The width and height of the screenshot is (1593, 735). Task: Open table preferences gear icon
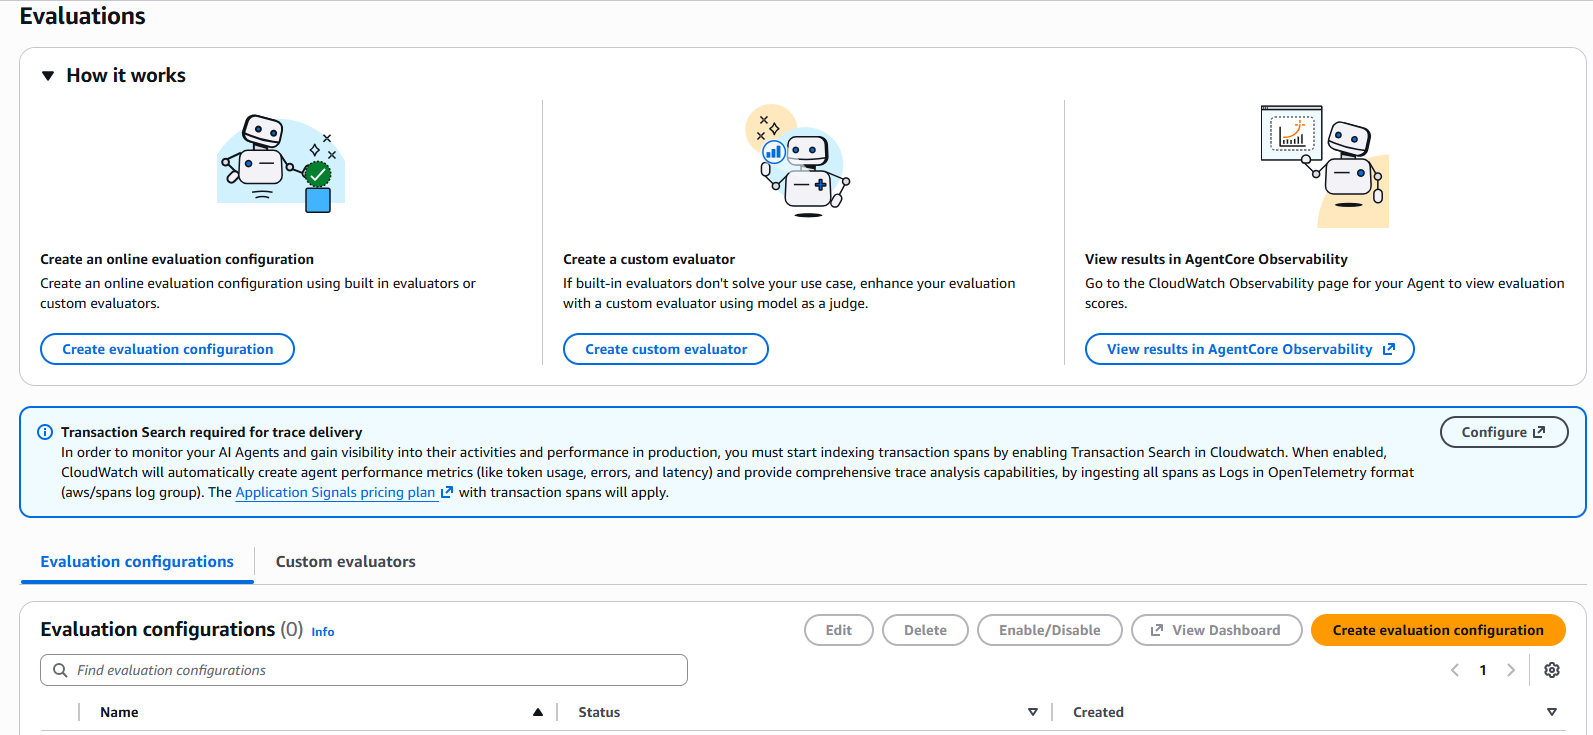[1551, 670]
